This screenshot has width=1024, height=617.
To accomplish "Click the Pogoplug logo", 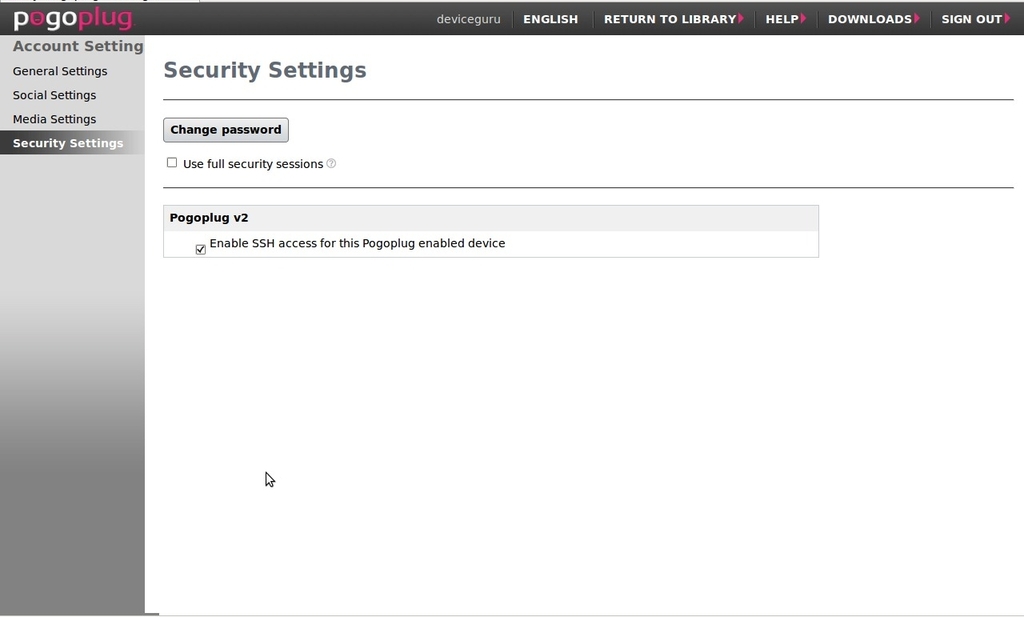I will coord(73,19).
